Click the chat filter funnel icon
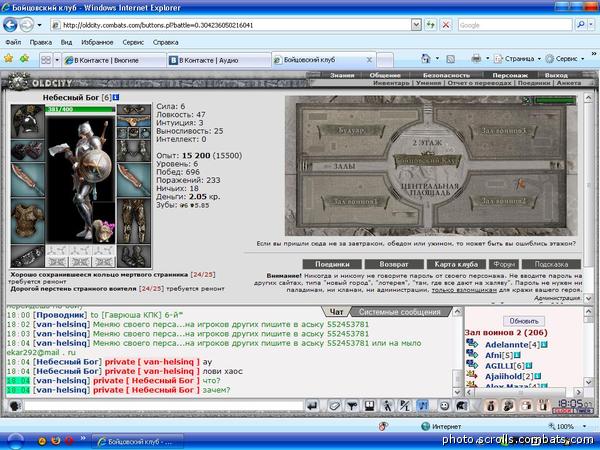The image size is (600, 450). click(x=352, y=406)
